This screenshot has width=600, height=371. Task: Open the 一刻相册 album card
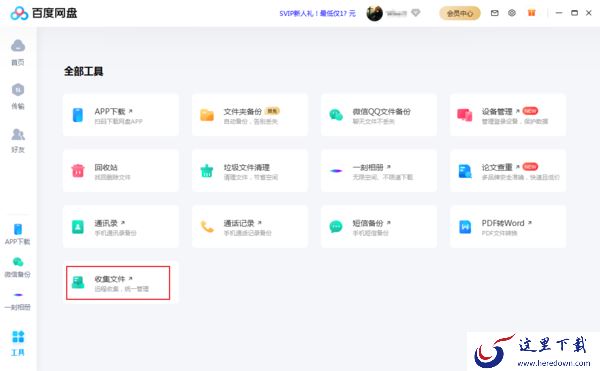coord(379,171)
